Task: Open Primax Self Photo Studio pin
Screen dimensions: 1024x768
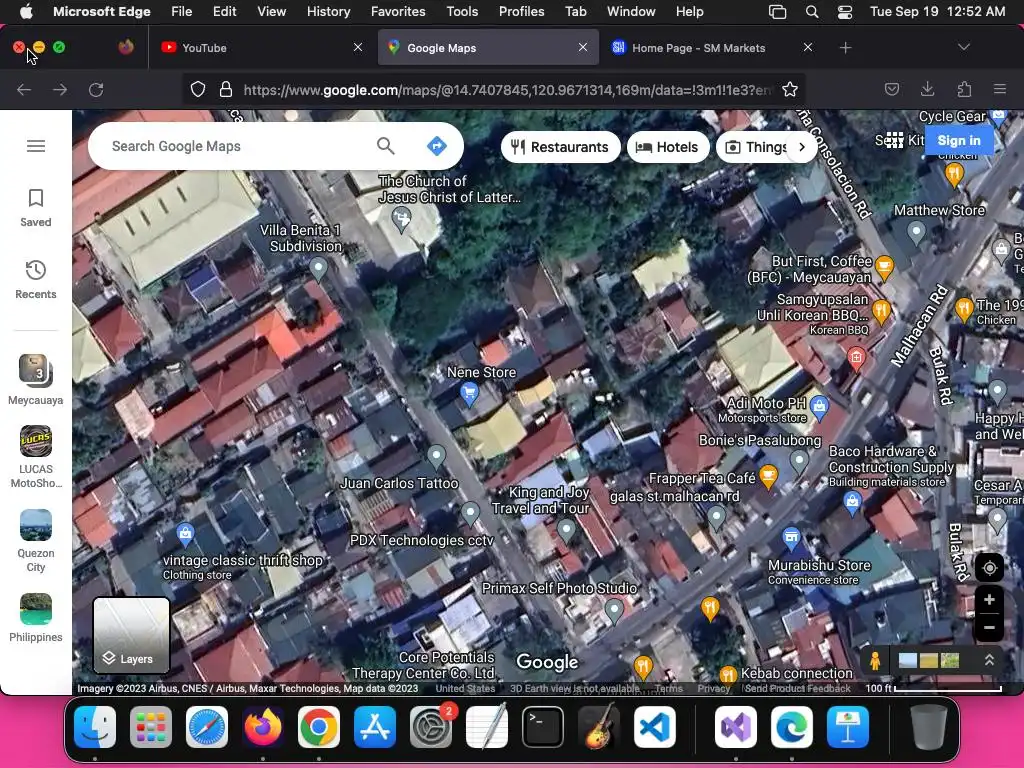Action: (x=614, y=611)
